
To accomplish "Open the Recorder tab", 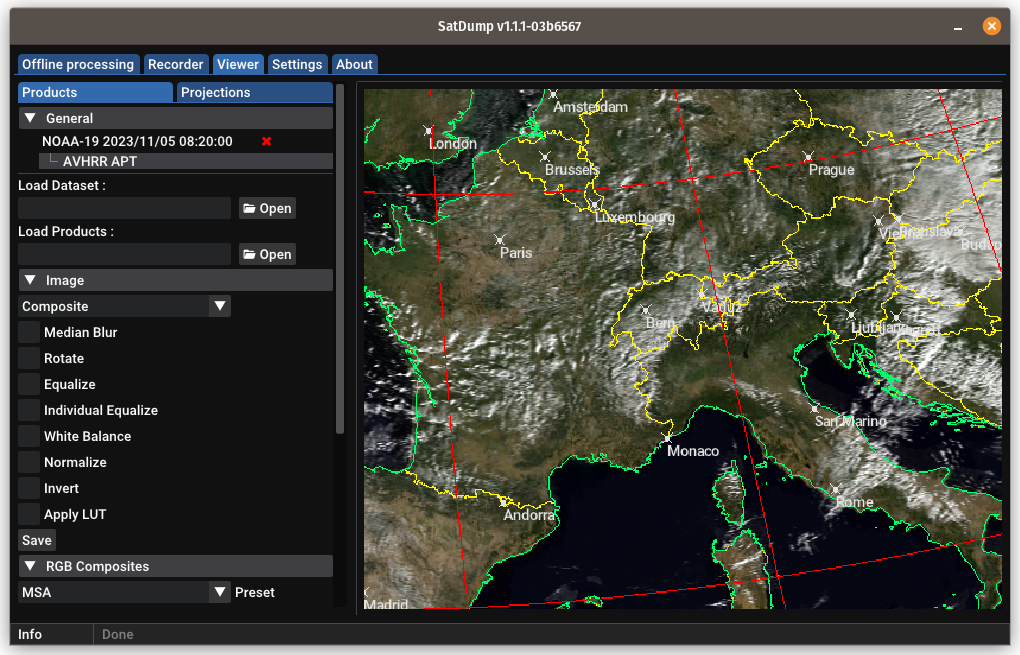I will pyautogui.click(x=176, y=64).
